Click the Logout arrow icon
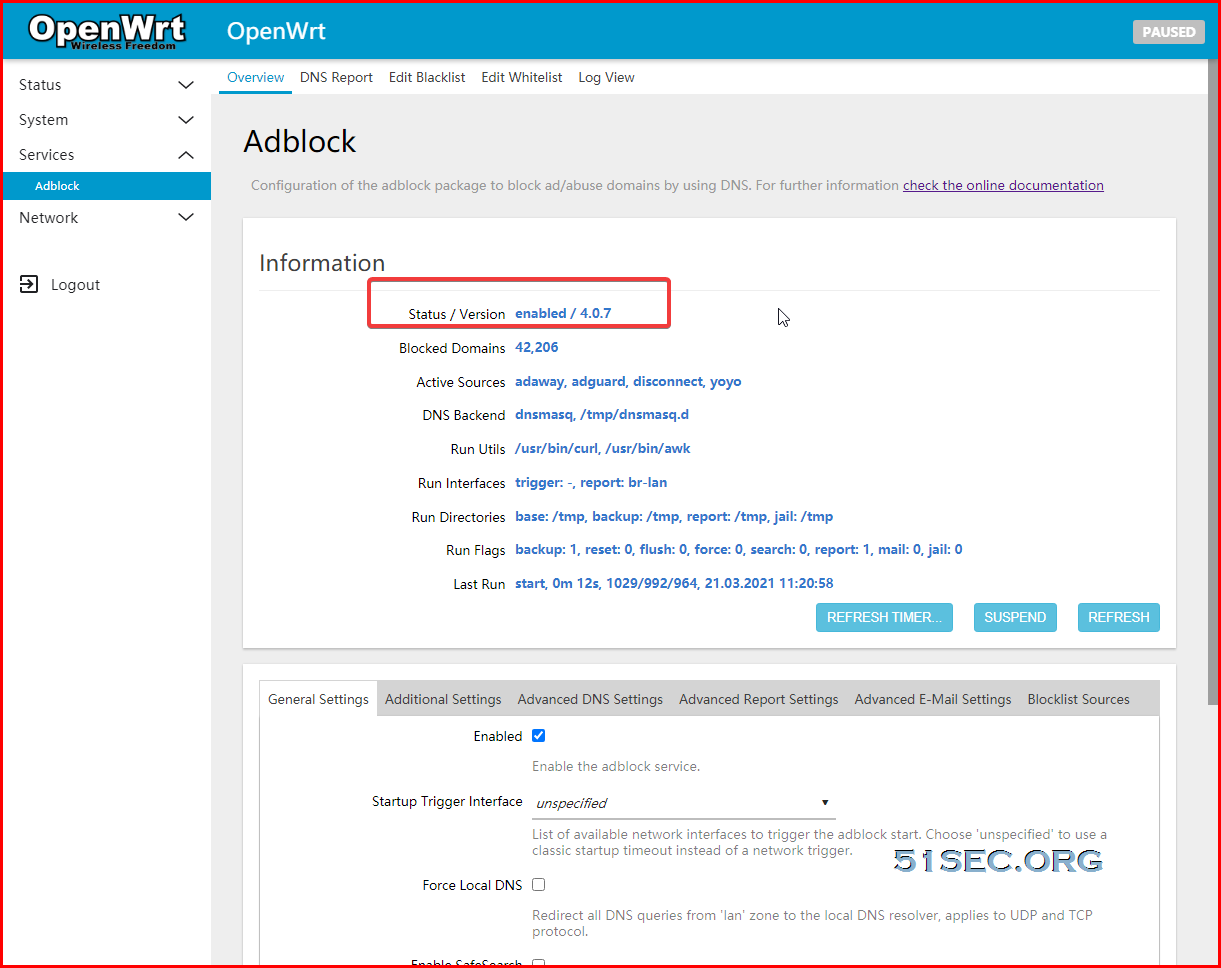This screenshot has height=968, width=1221. (29, 285)
